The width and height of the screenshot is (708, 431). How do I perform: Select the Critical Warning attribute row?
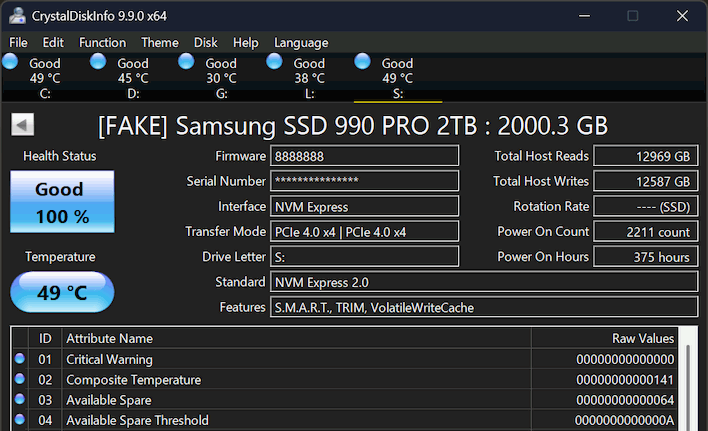(345, 359)
